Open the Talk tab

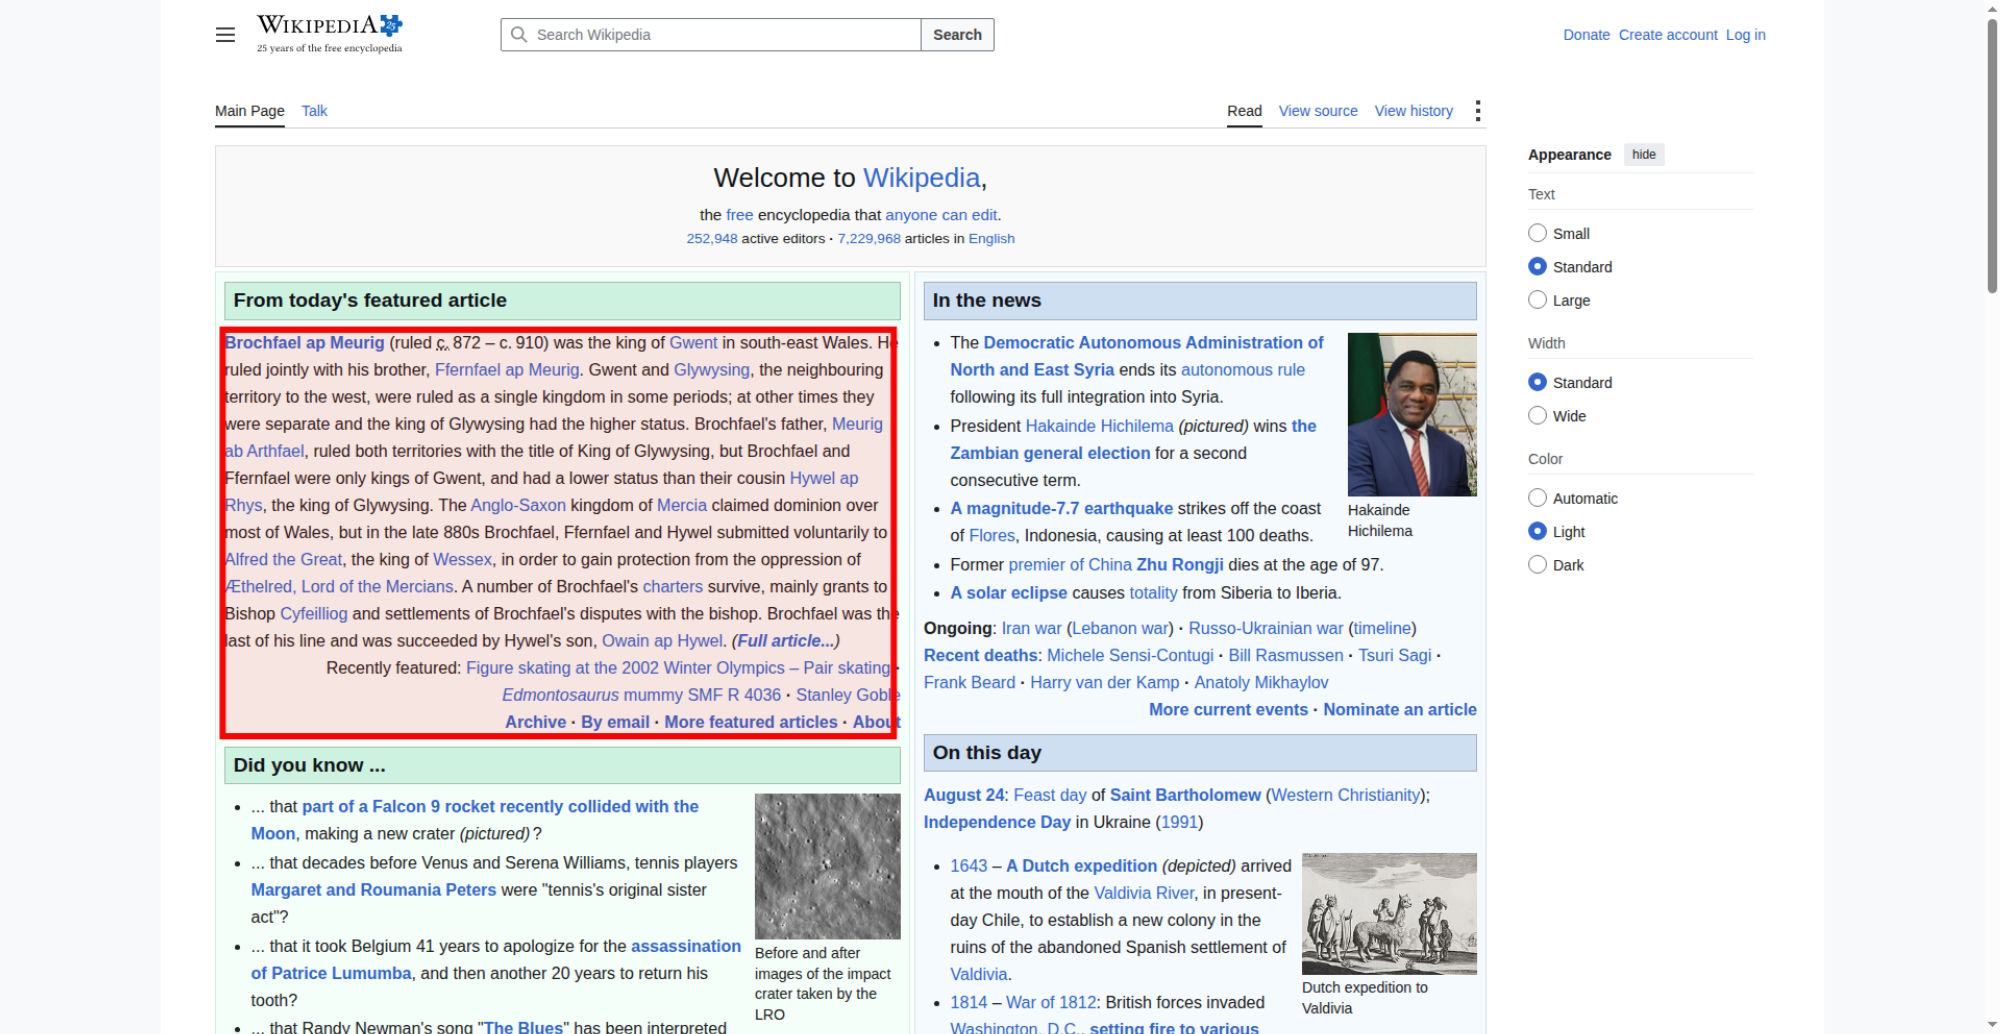point(314,111)
